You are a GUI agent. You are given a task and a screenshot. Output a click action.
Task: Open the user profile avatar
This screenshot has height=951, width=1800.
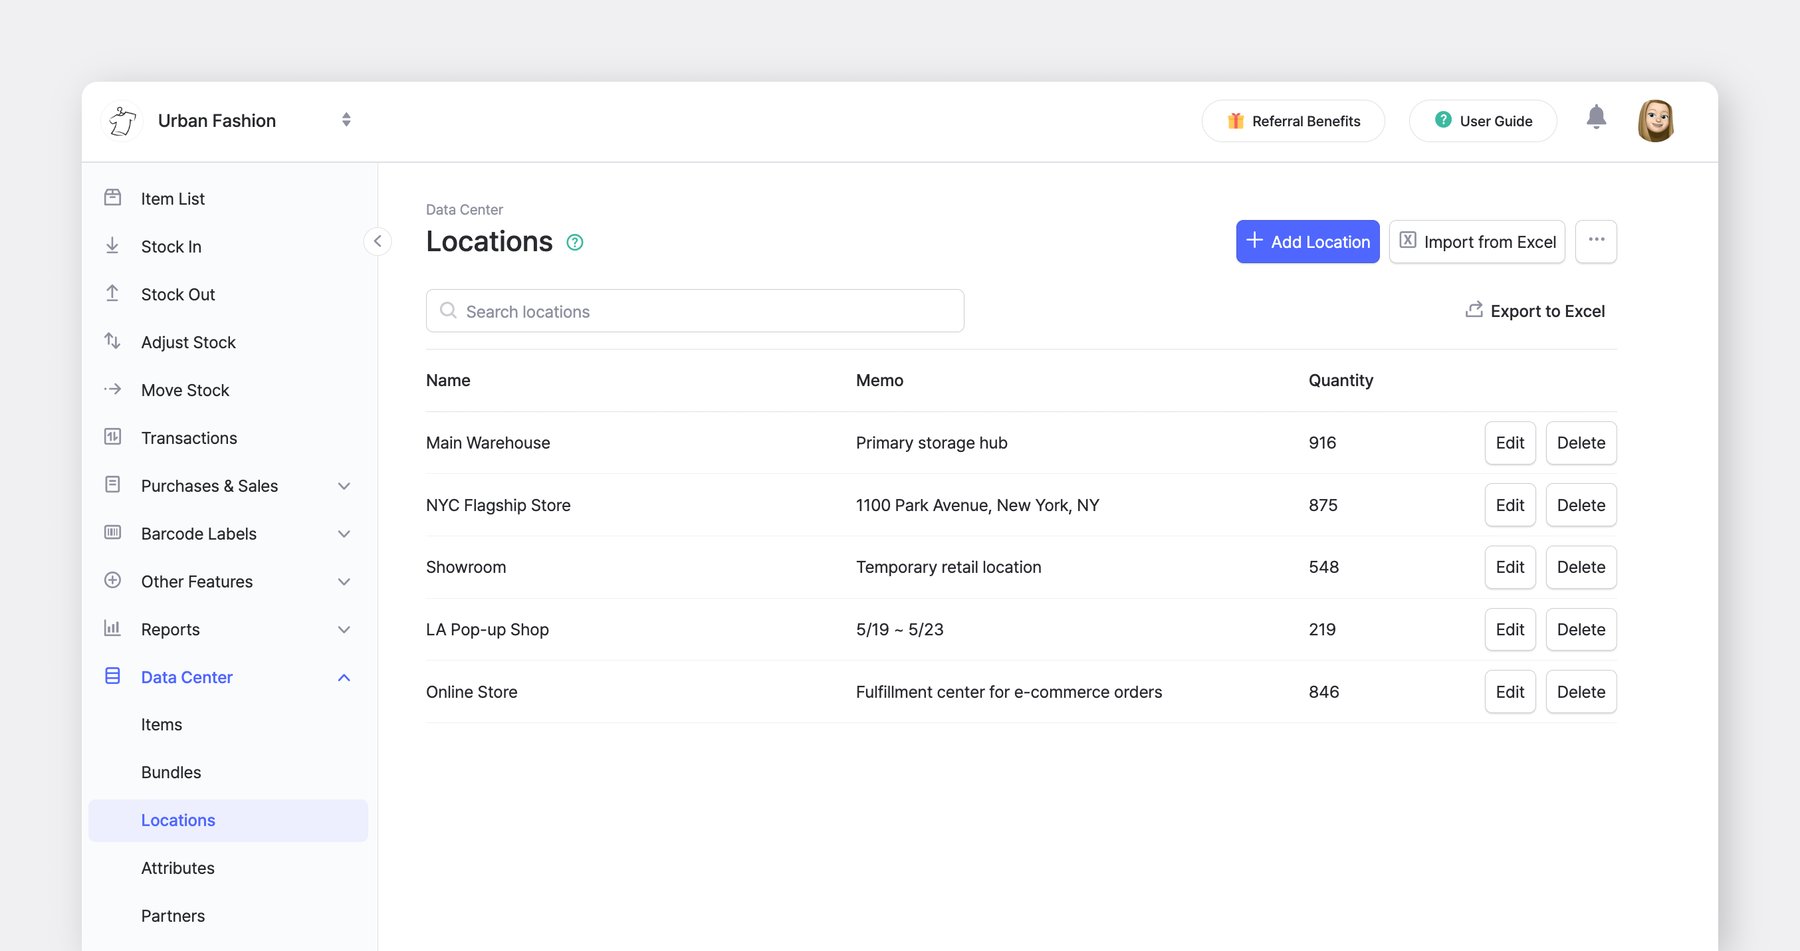click(x=1655, y=121)
